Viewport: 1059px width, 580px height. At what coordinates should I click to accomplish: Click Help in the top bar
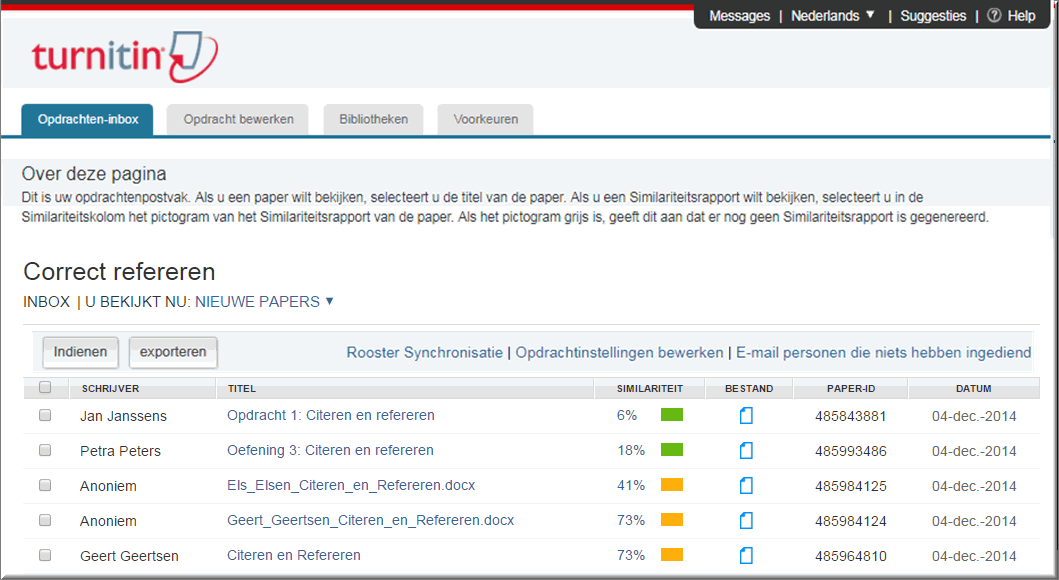pos(1021,16)
